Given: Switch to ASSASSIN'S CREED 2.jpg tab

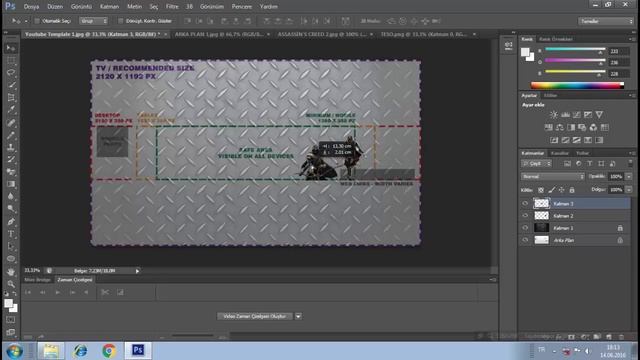Looking at the screenshot, I should pos(322,35).
